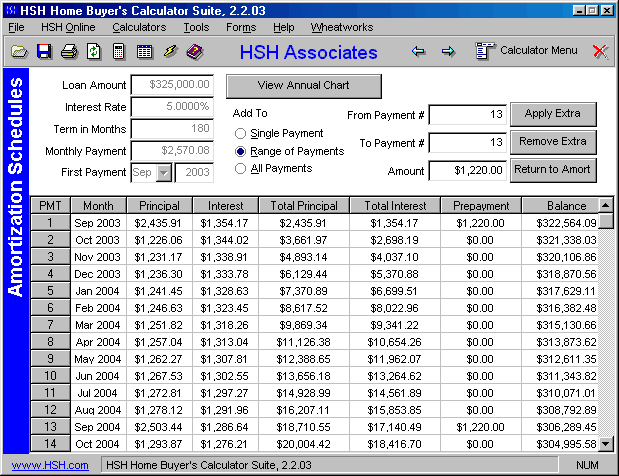This screenshot has height=476, width=619.
Task: Click the Term in Months field
Action: 172,129
